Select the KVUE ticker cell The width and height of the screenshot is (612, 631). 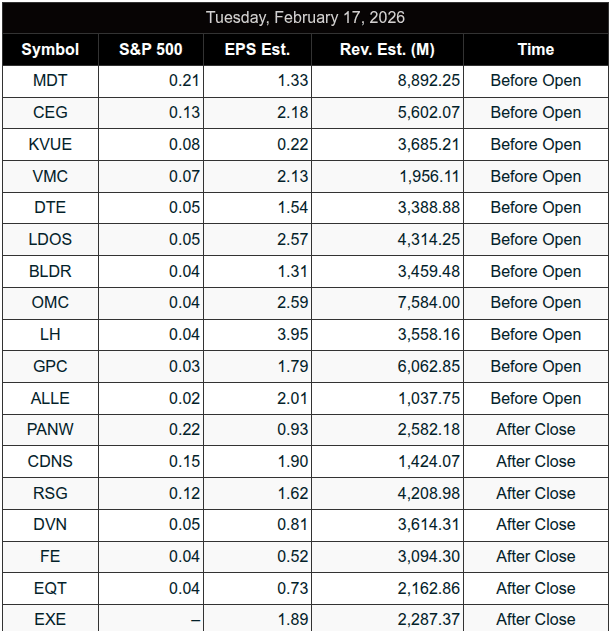50,144
